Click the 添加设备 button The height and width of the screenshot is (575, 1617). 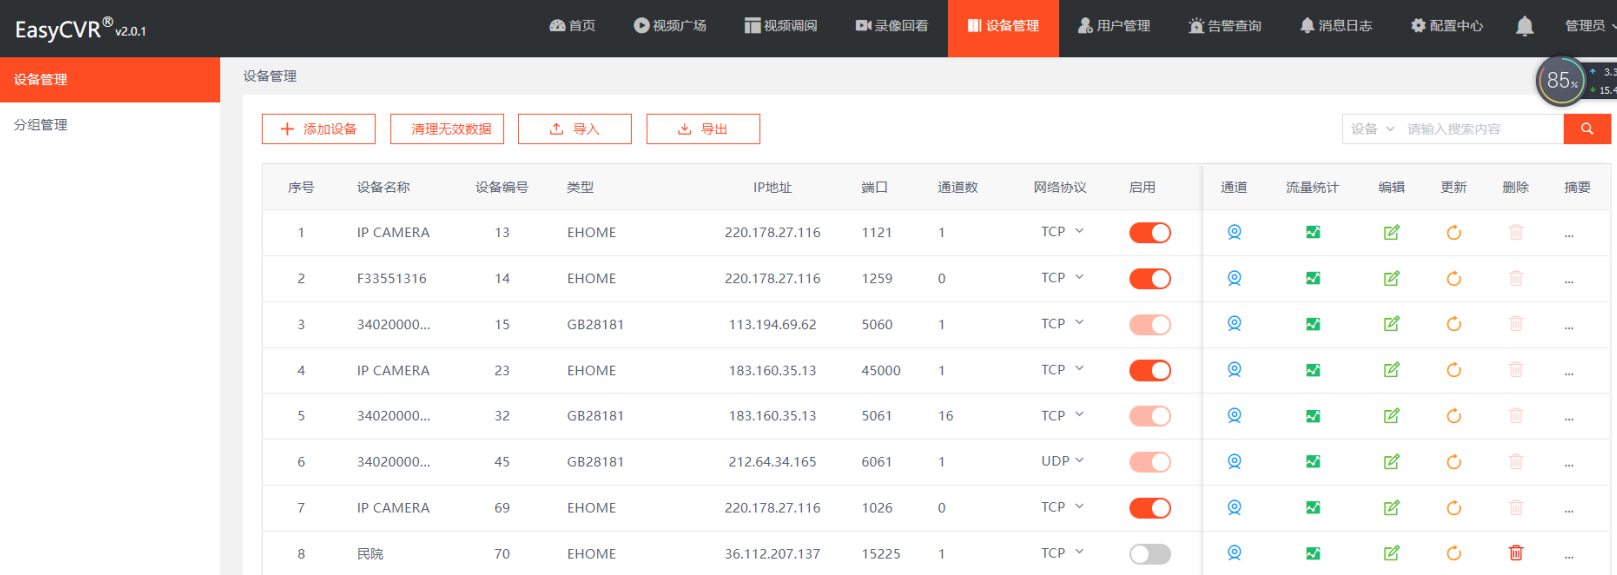(319, 129)
